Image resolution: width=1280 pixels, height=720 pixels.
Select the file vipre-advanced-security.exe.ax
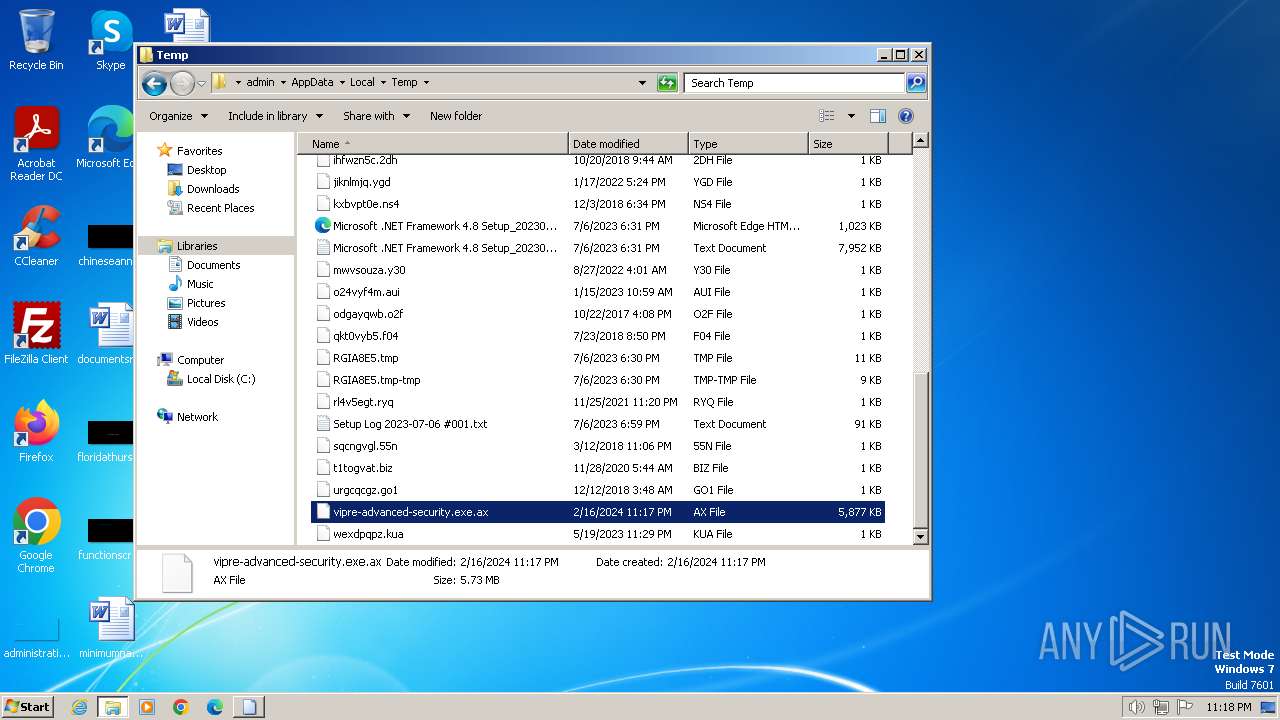point(598,512)
